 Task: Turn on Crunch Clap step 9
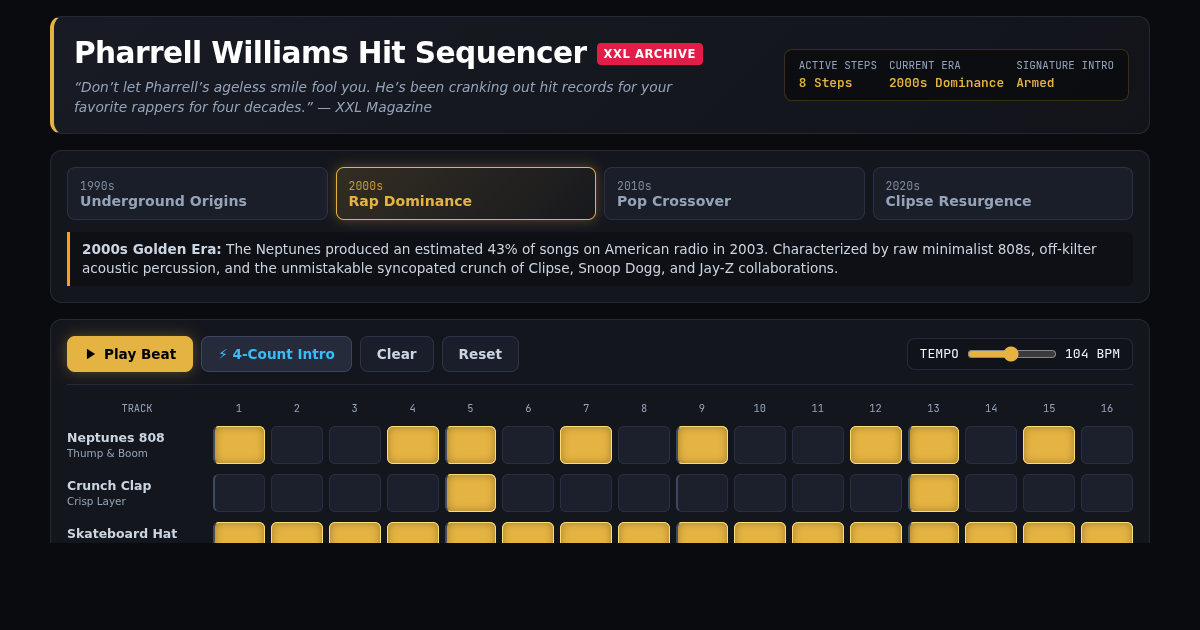point(702,493)
